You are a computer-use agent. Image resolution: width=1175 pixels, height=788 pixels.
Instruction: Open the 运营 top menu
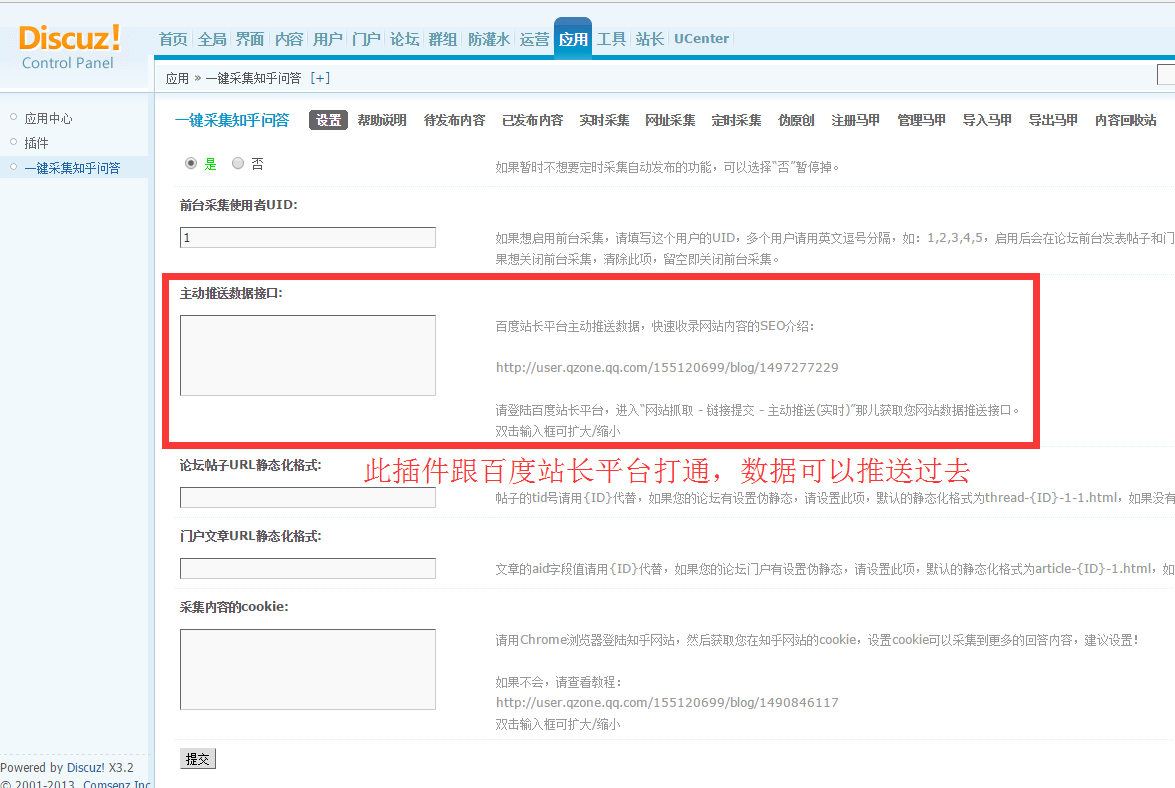[534, 39]
